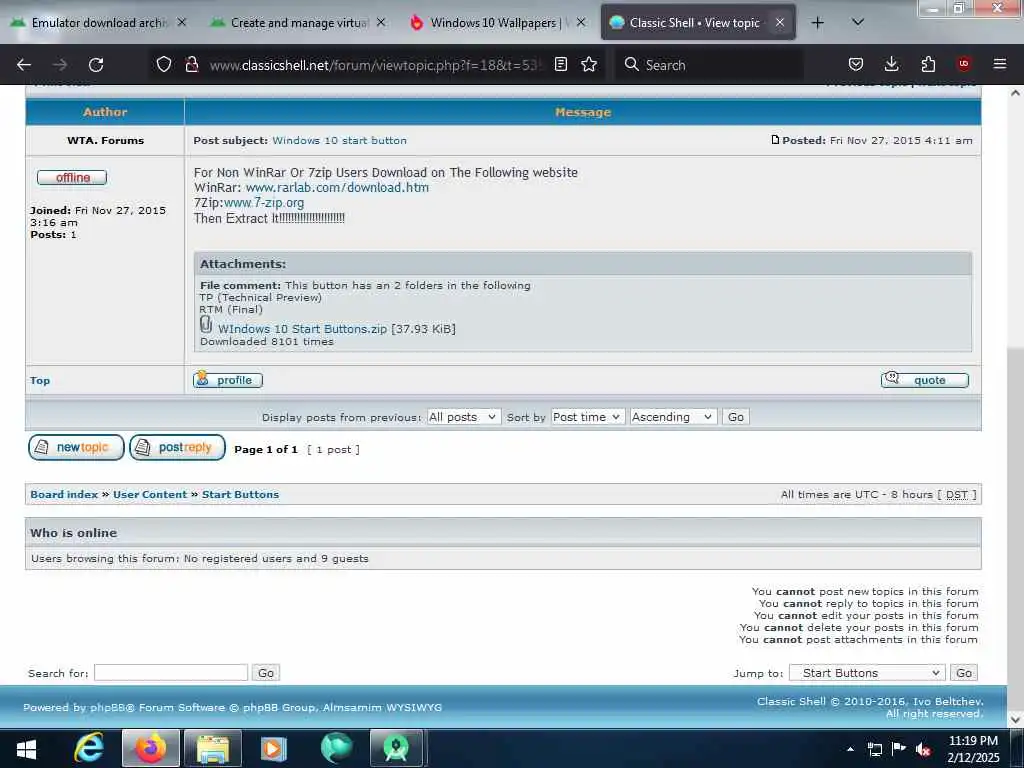Image resolution: width=1024 pixels, height=768 pixels.
Task: Expand the Ascending order dropdown
Action: (673, 417)
